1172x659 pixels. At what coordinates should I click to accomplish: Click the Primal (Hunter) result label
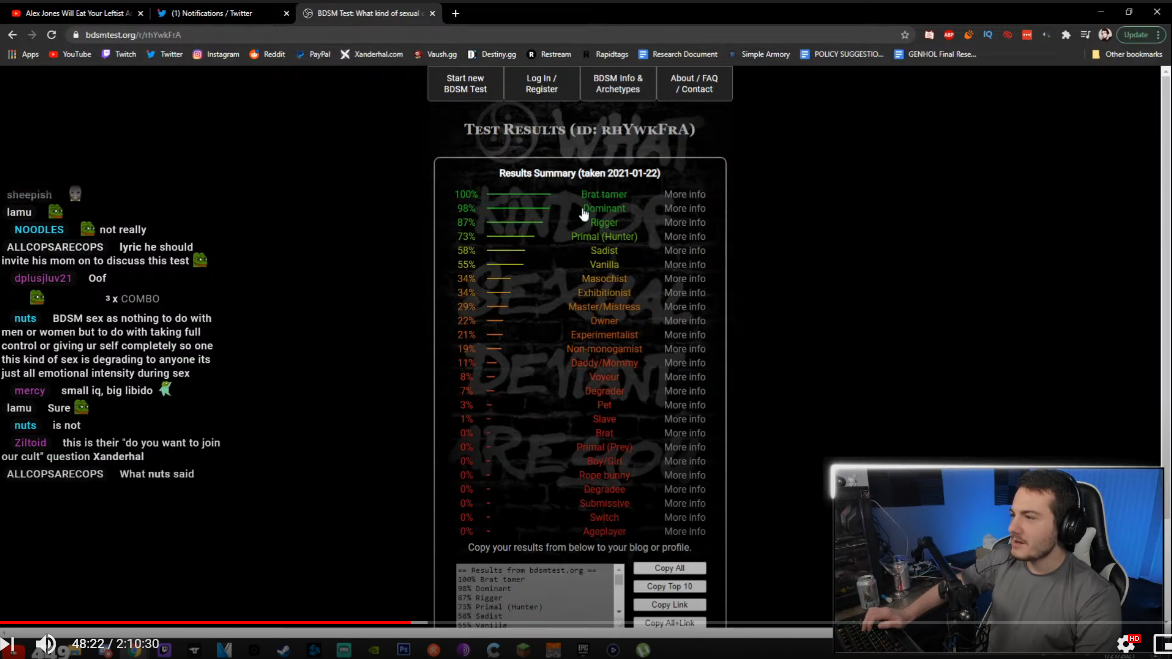click(x=604, y=236)
